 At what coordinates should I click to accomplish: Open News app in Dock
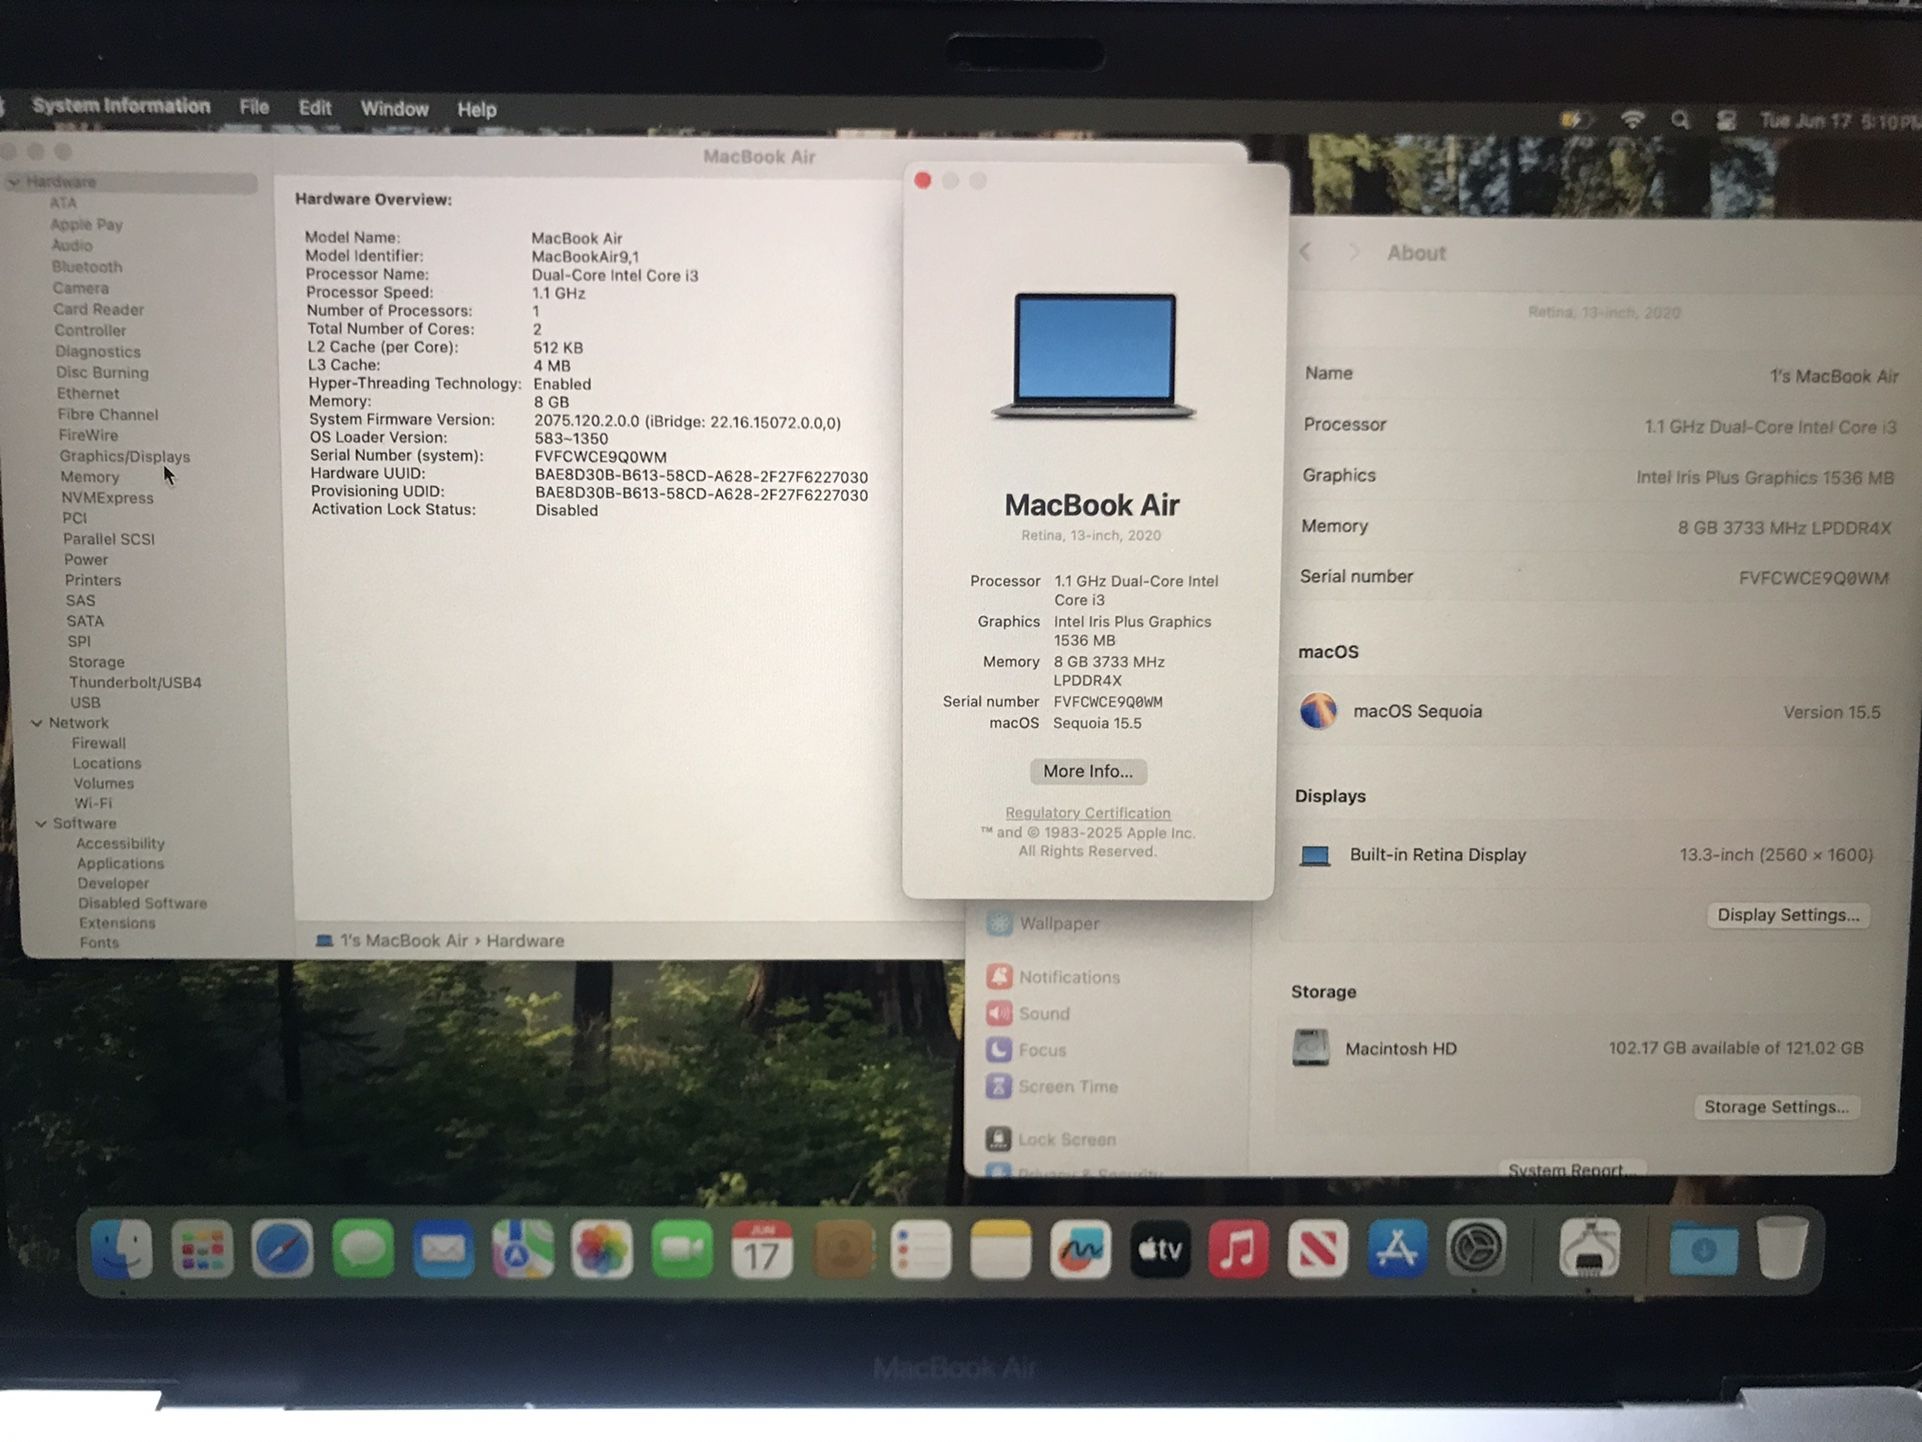[x=1318, y=1248]
